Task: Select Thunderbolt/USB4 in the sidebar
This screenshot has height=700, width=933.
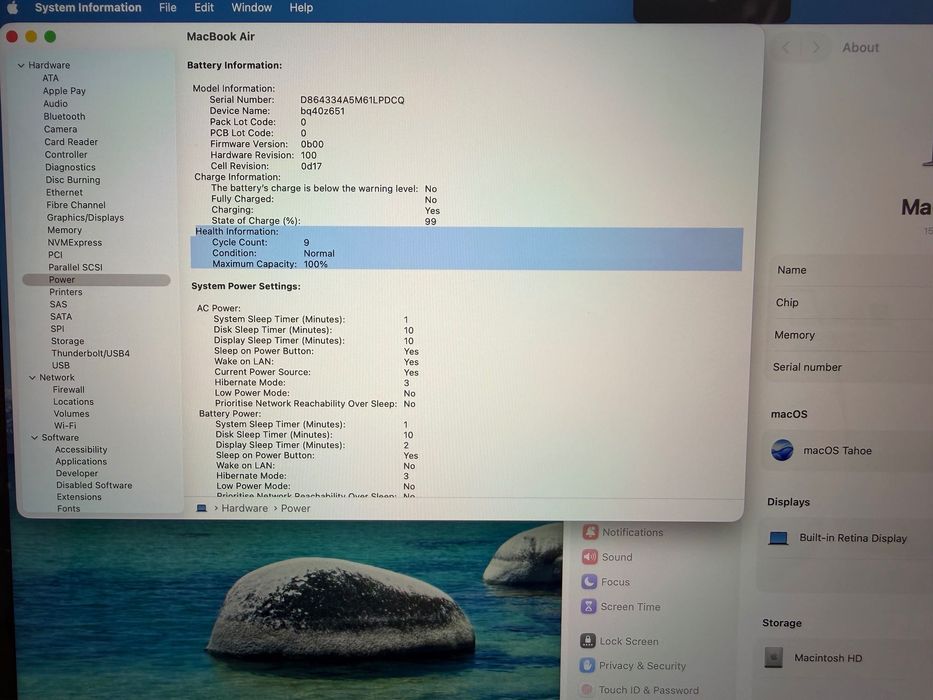Action: tap(90, 353)
